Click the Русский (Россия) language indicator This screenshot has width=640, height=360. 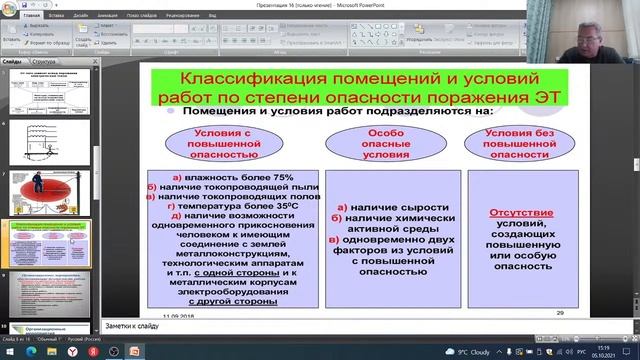pos(84,339)
